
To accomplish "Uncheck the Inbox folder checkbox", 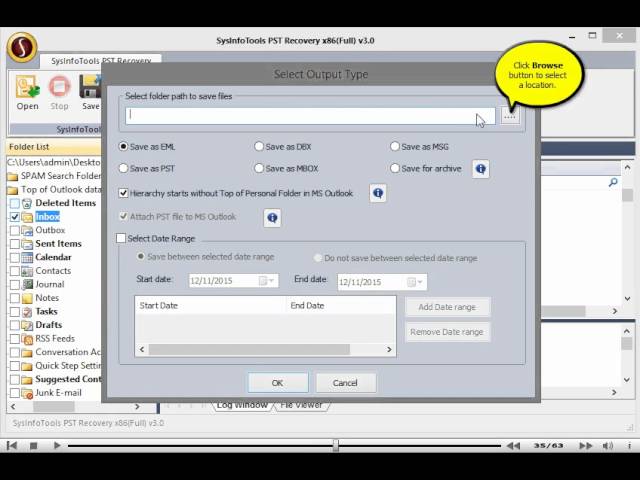I will click(x=15, y=216).
